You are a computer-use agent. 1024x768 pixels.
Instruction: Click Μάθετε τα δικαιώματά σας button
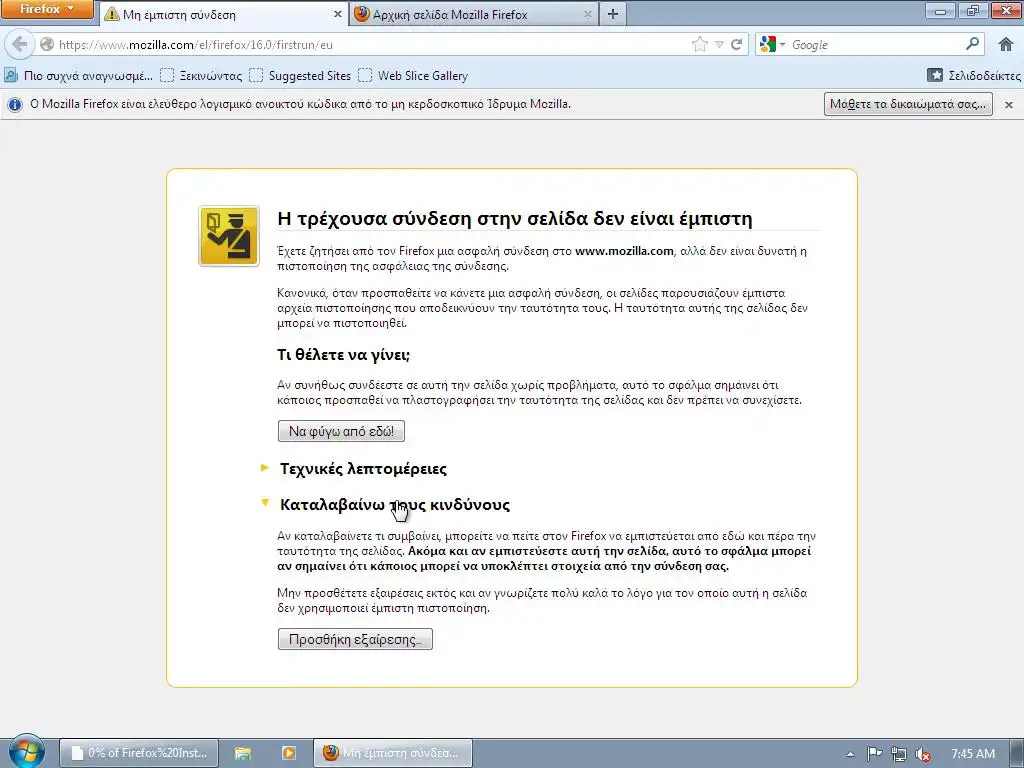(908, 104)
